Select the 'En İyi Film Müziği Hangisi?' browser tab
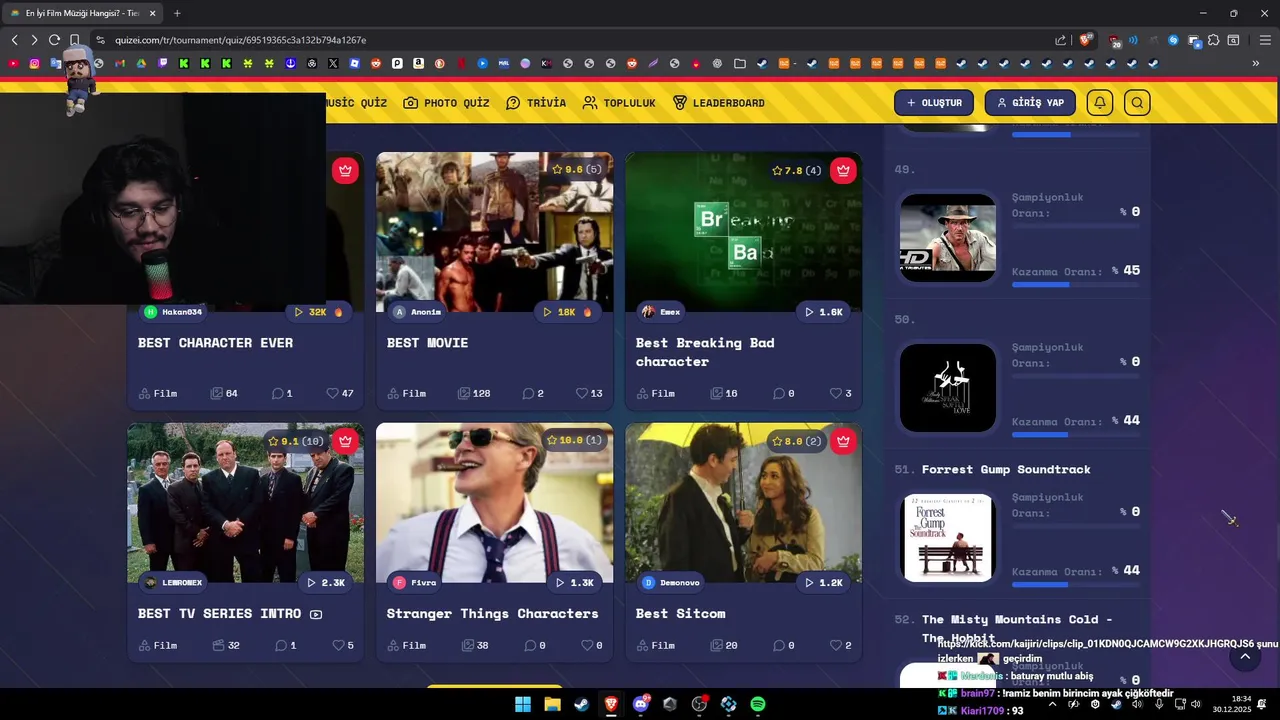1280x720 pixels. coord(80,13)
